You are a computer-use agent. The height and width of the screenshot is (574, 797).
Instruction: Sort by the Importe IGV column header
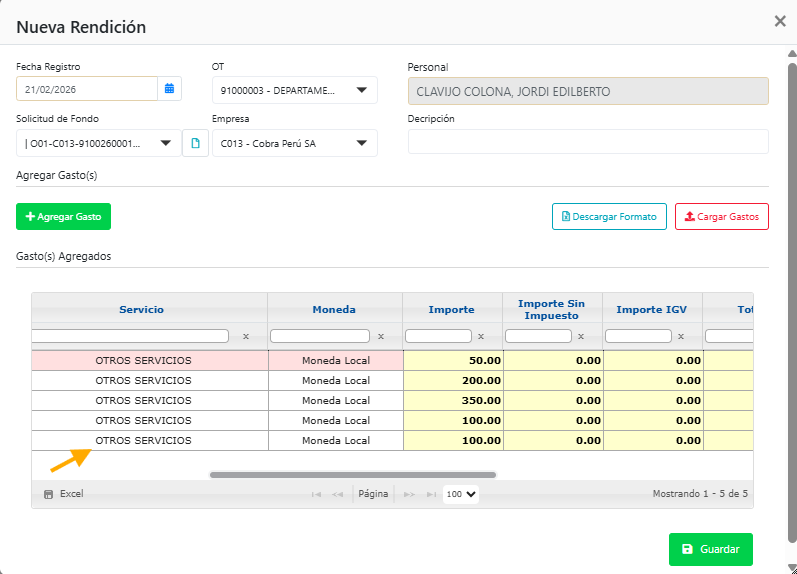point(651,310)
